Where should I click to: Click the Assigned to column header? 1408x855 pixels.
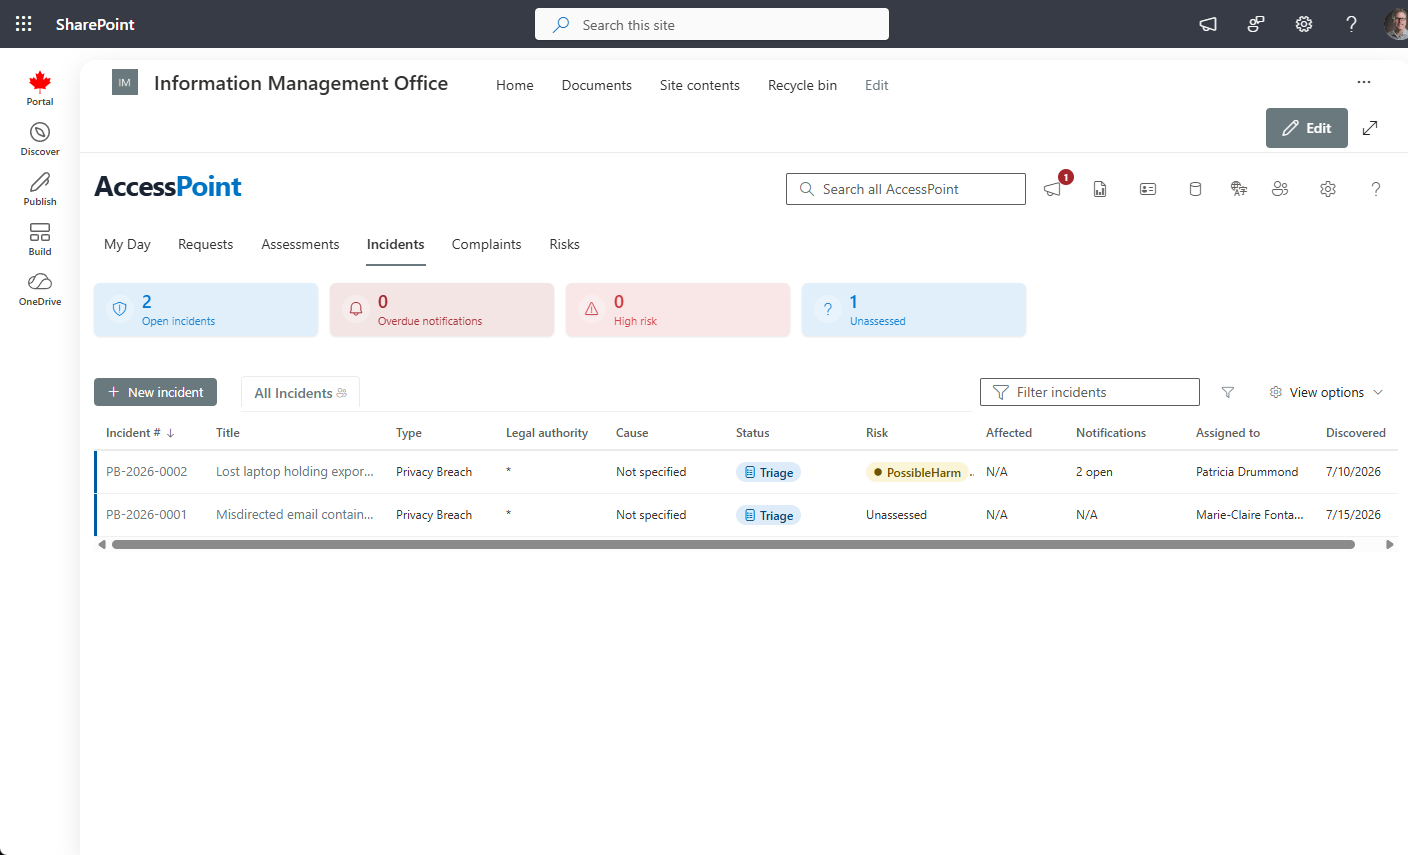[x=1228, y=433]
